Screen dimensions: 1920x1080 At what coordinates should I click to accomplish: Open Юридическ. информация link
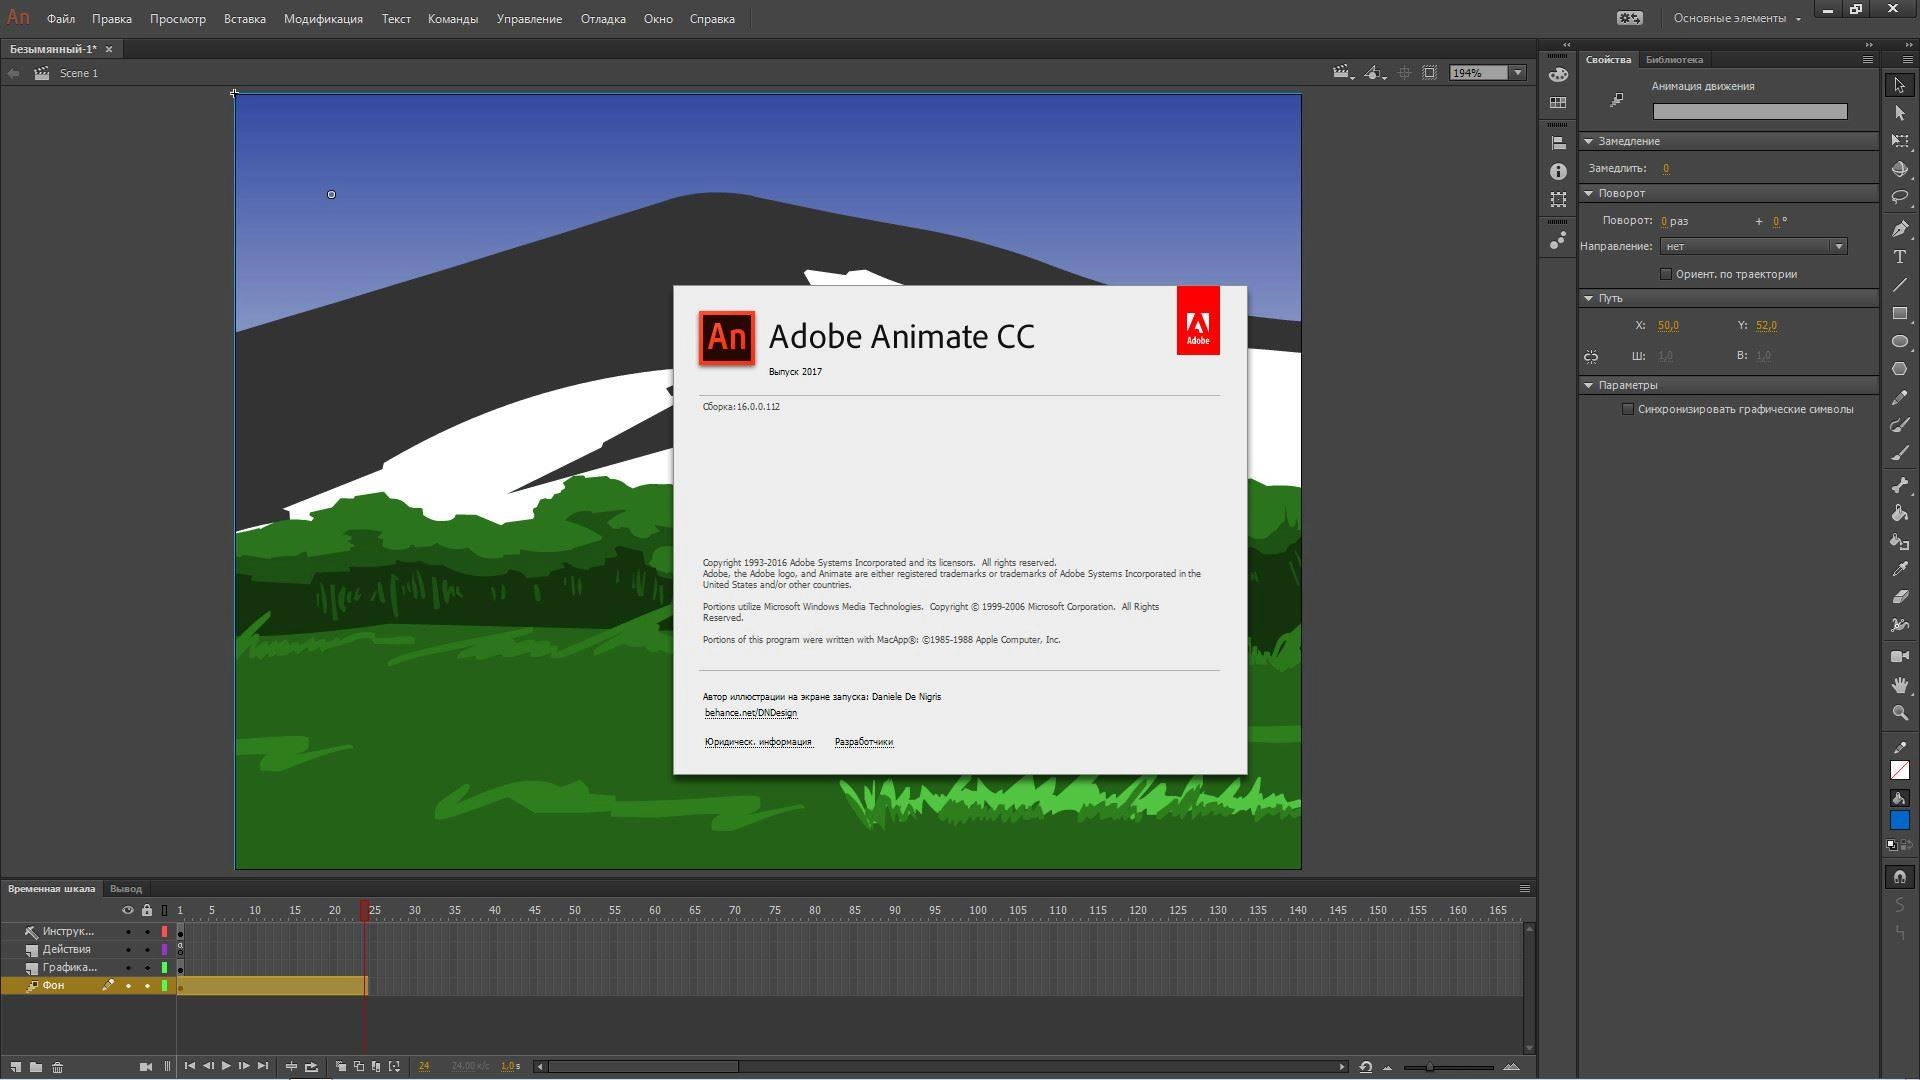click(758, 742)
